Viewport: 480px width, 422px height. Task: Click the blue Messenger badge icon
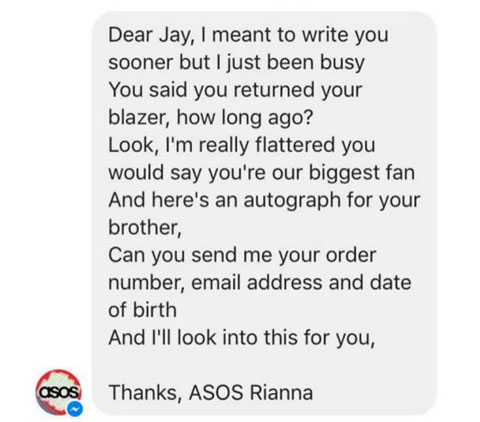pos(75,409)
